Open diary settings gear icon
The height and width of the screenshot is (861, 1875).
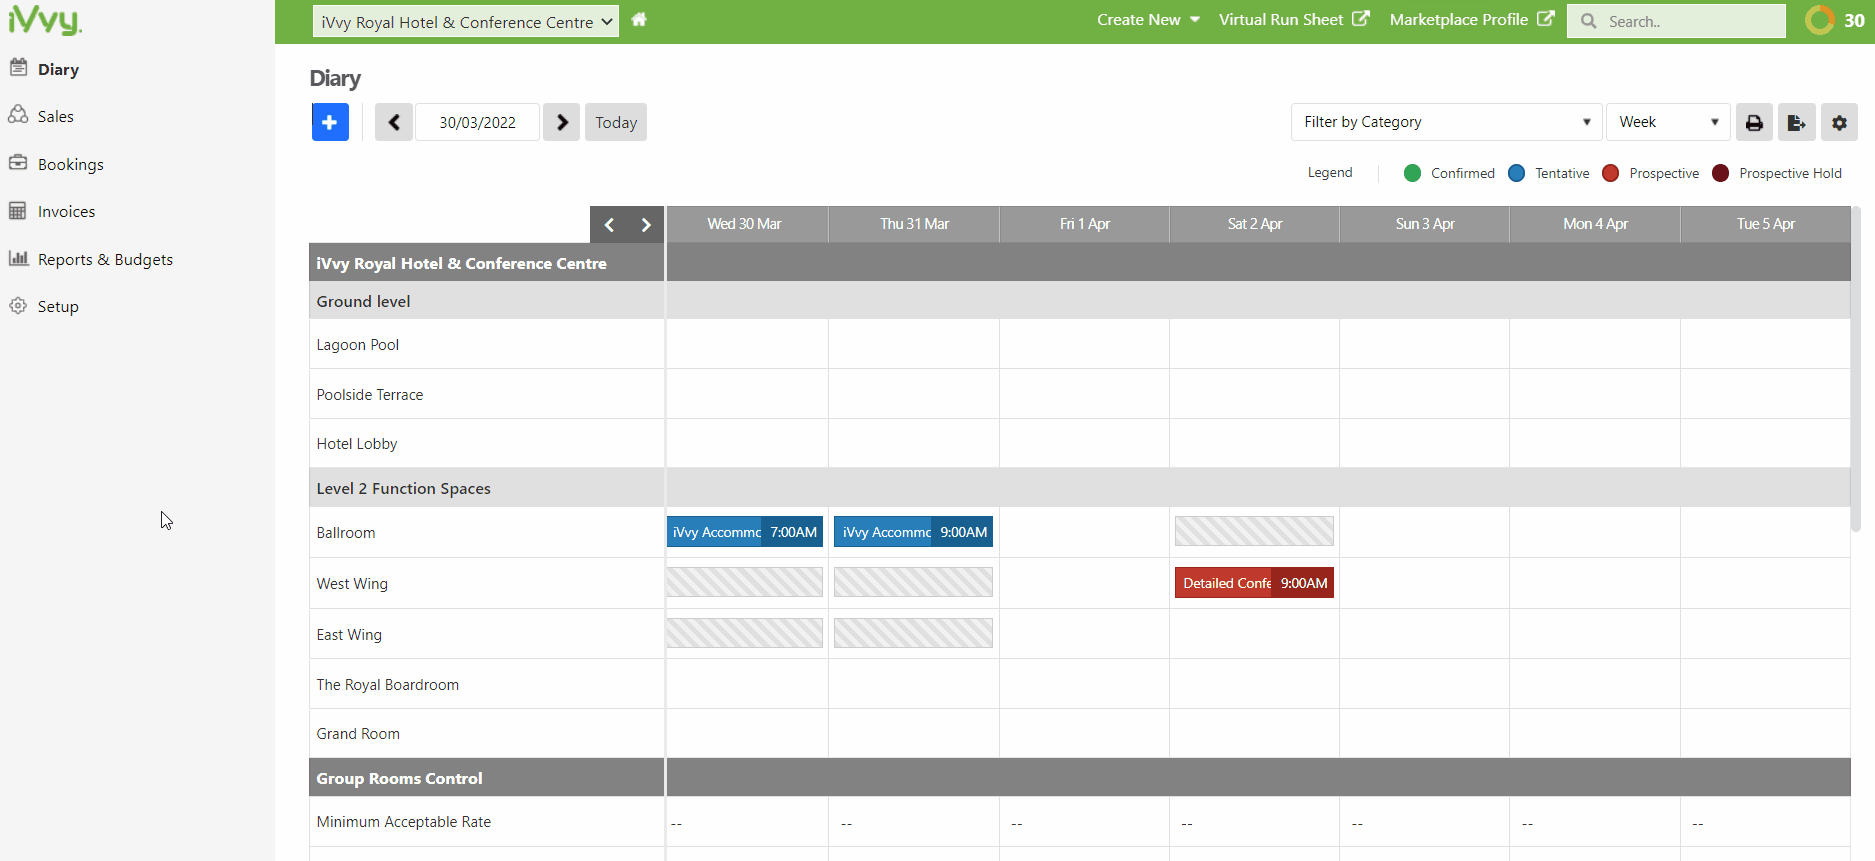tap(1839, 122)
